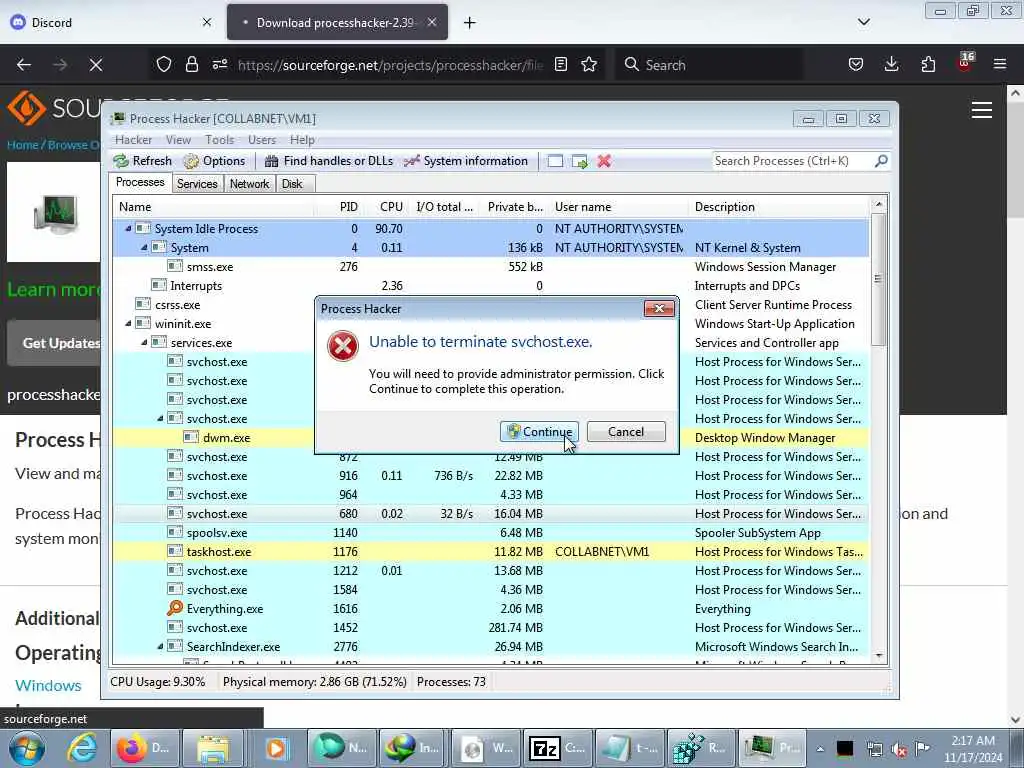Select the Interrupts row

(x=491, y=285)
